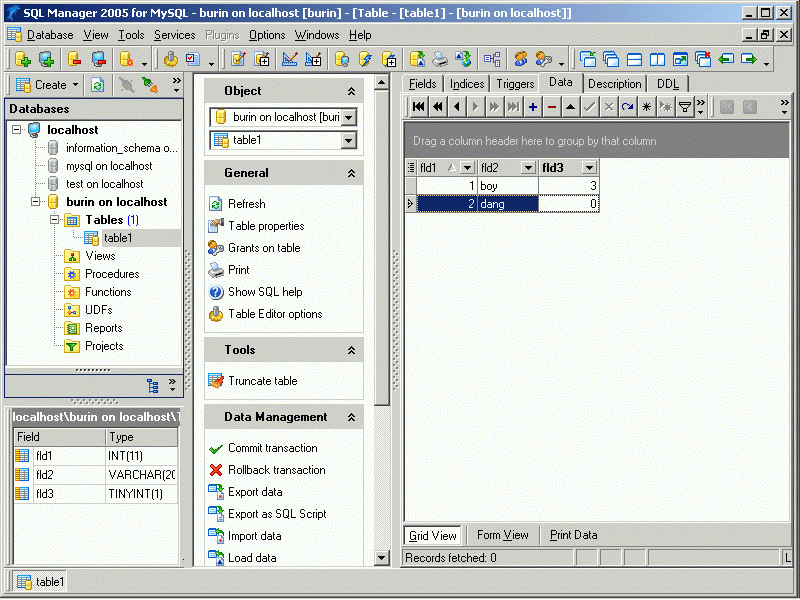
Task: Switch to Form View tab
Action: pyautogui.click(x=503, y=535)
